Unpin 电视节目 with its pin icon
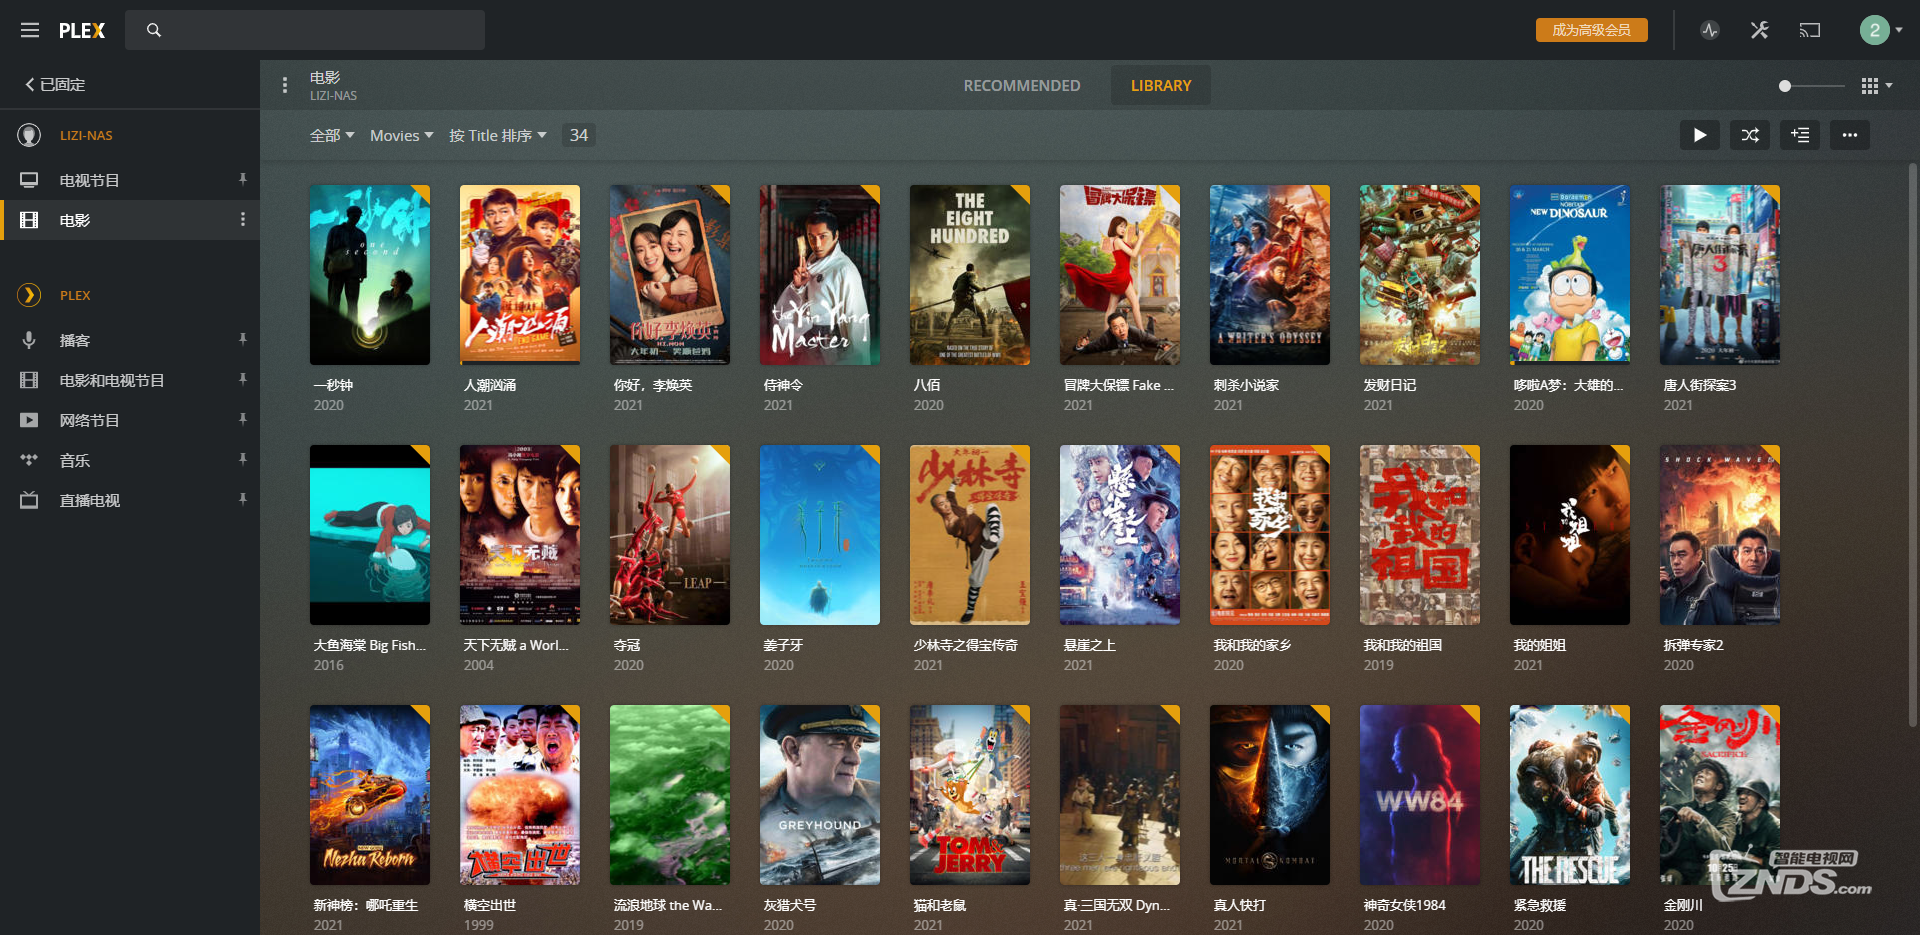 [242, 179]
